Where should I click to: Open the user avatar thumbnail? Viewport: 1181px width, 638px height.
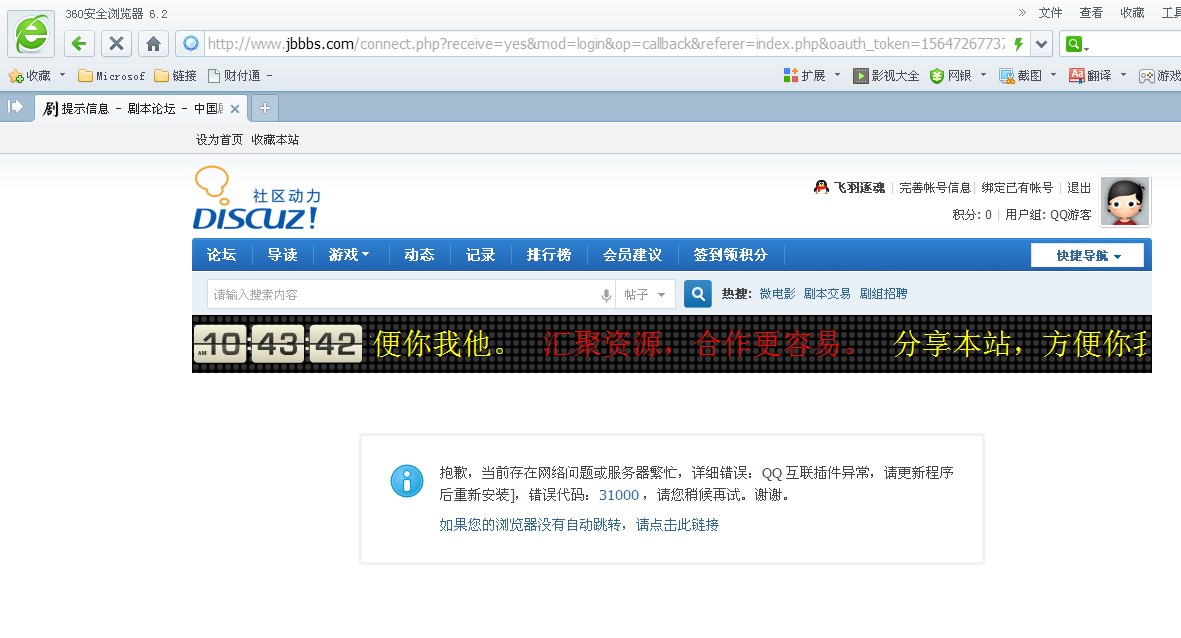(1125, 201)
